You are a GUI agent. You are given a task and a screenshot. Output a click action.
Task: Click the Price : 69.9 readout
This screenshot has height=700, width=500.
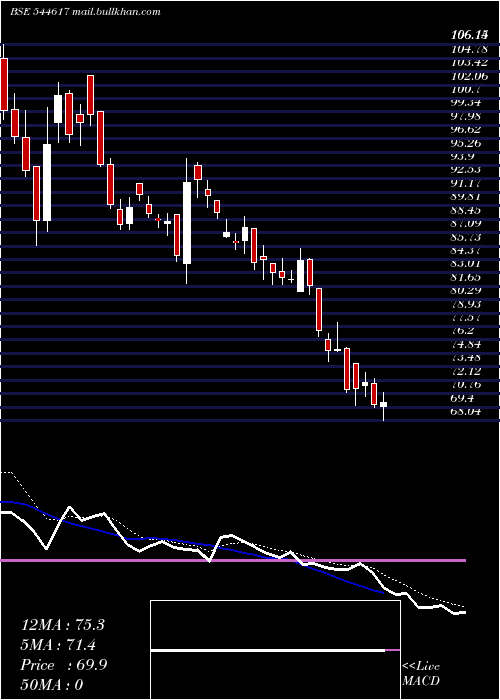coord(64,665)
